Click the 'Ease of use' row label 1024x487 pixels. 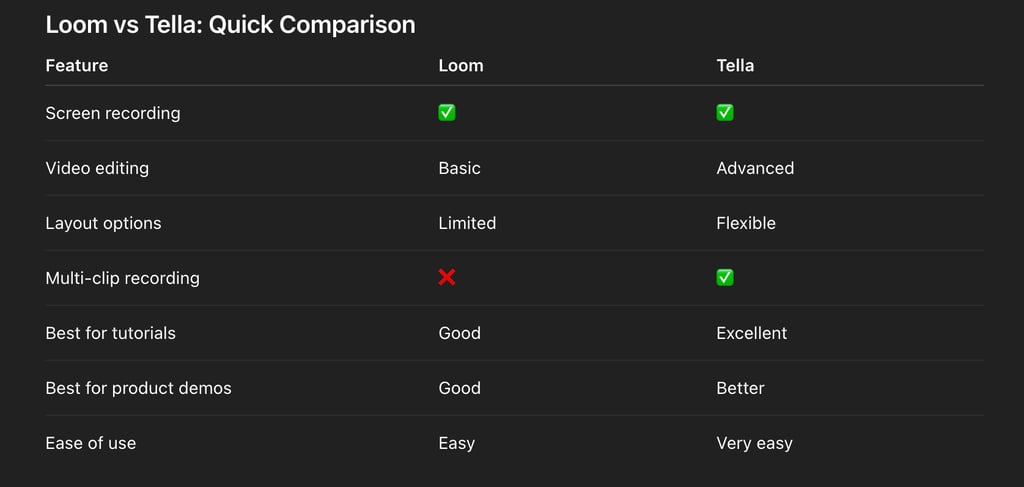90,443
